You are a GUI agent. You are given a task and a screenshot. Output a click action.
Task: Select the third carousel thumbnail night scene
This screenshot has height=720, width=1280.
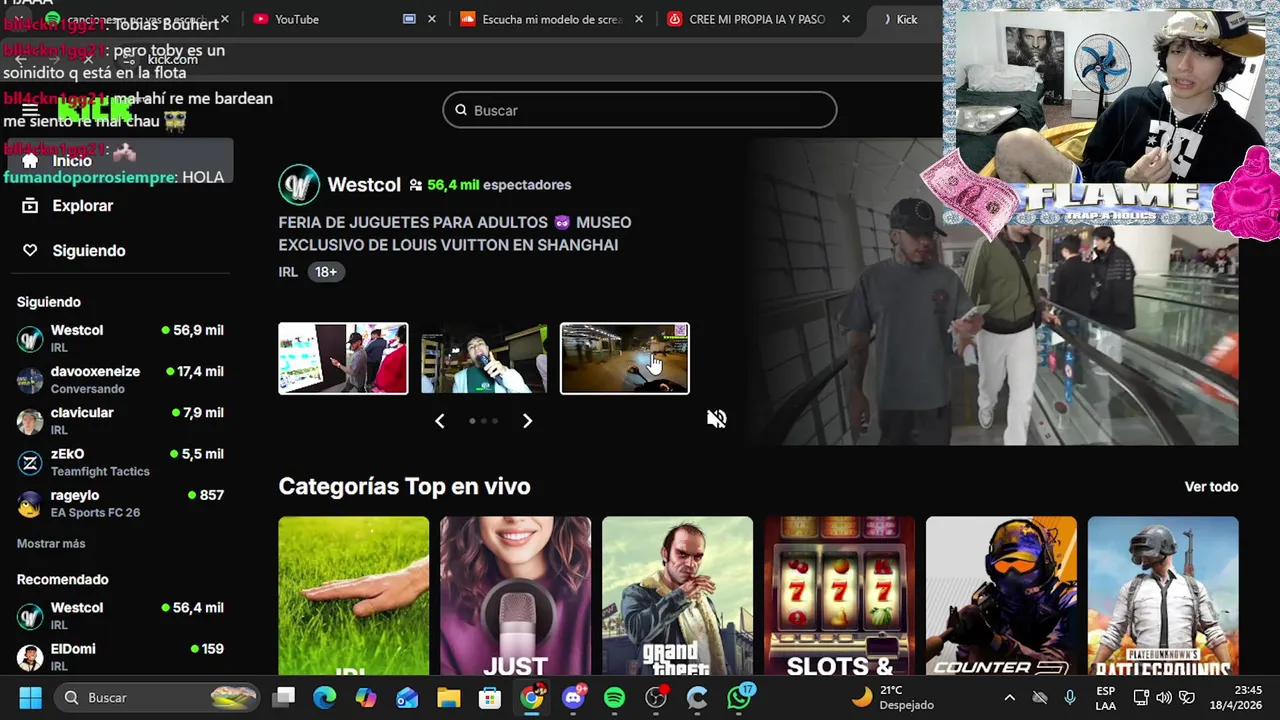click(x=625, y=358)
